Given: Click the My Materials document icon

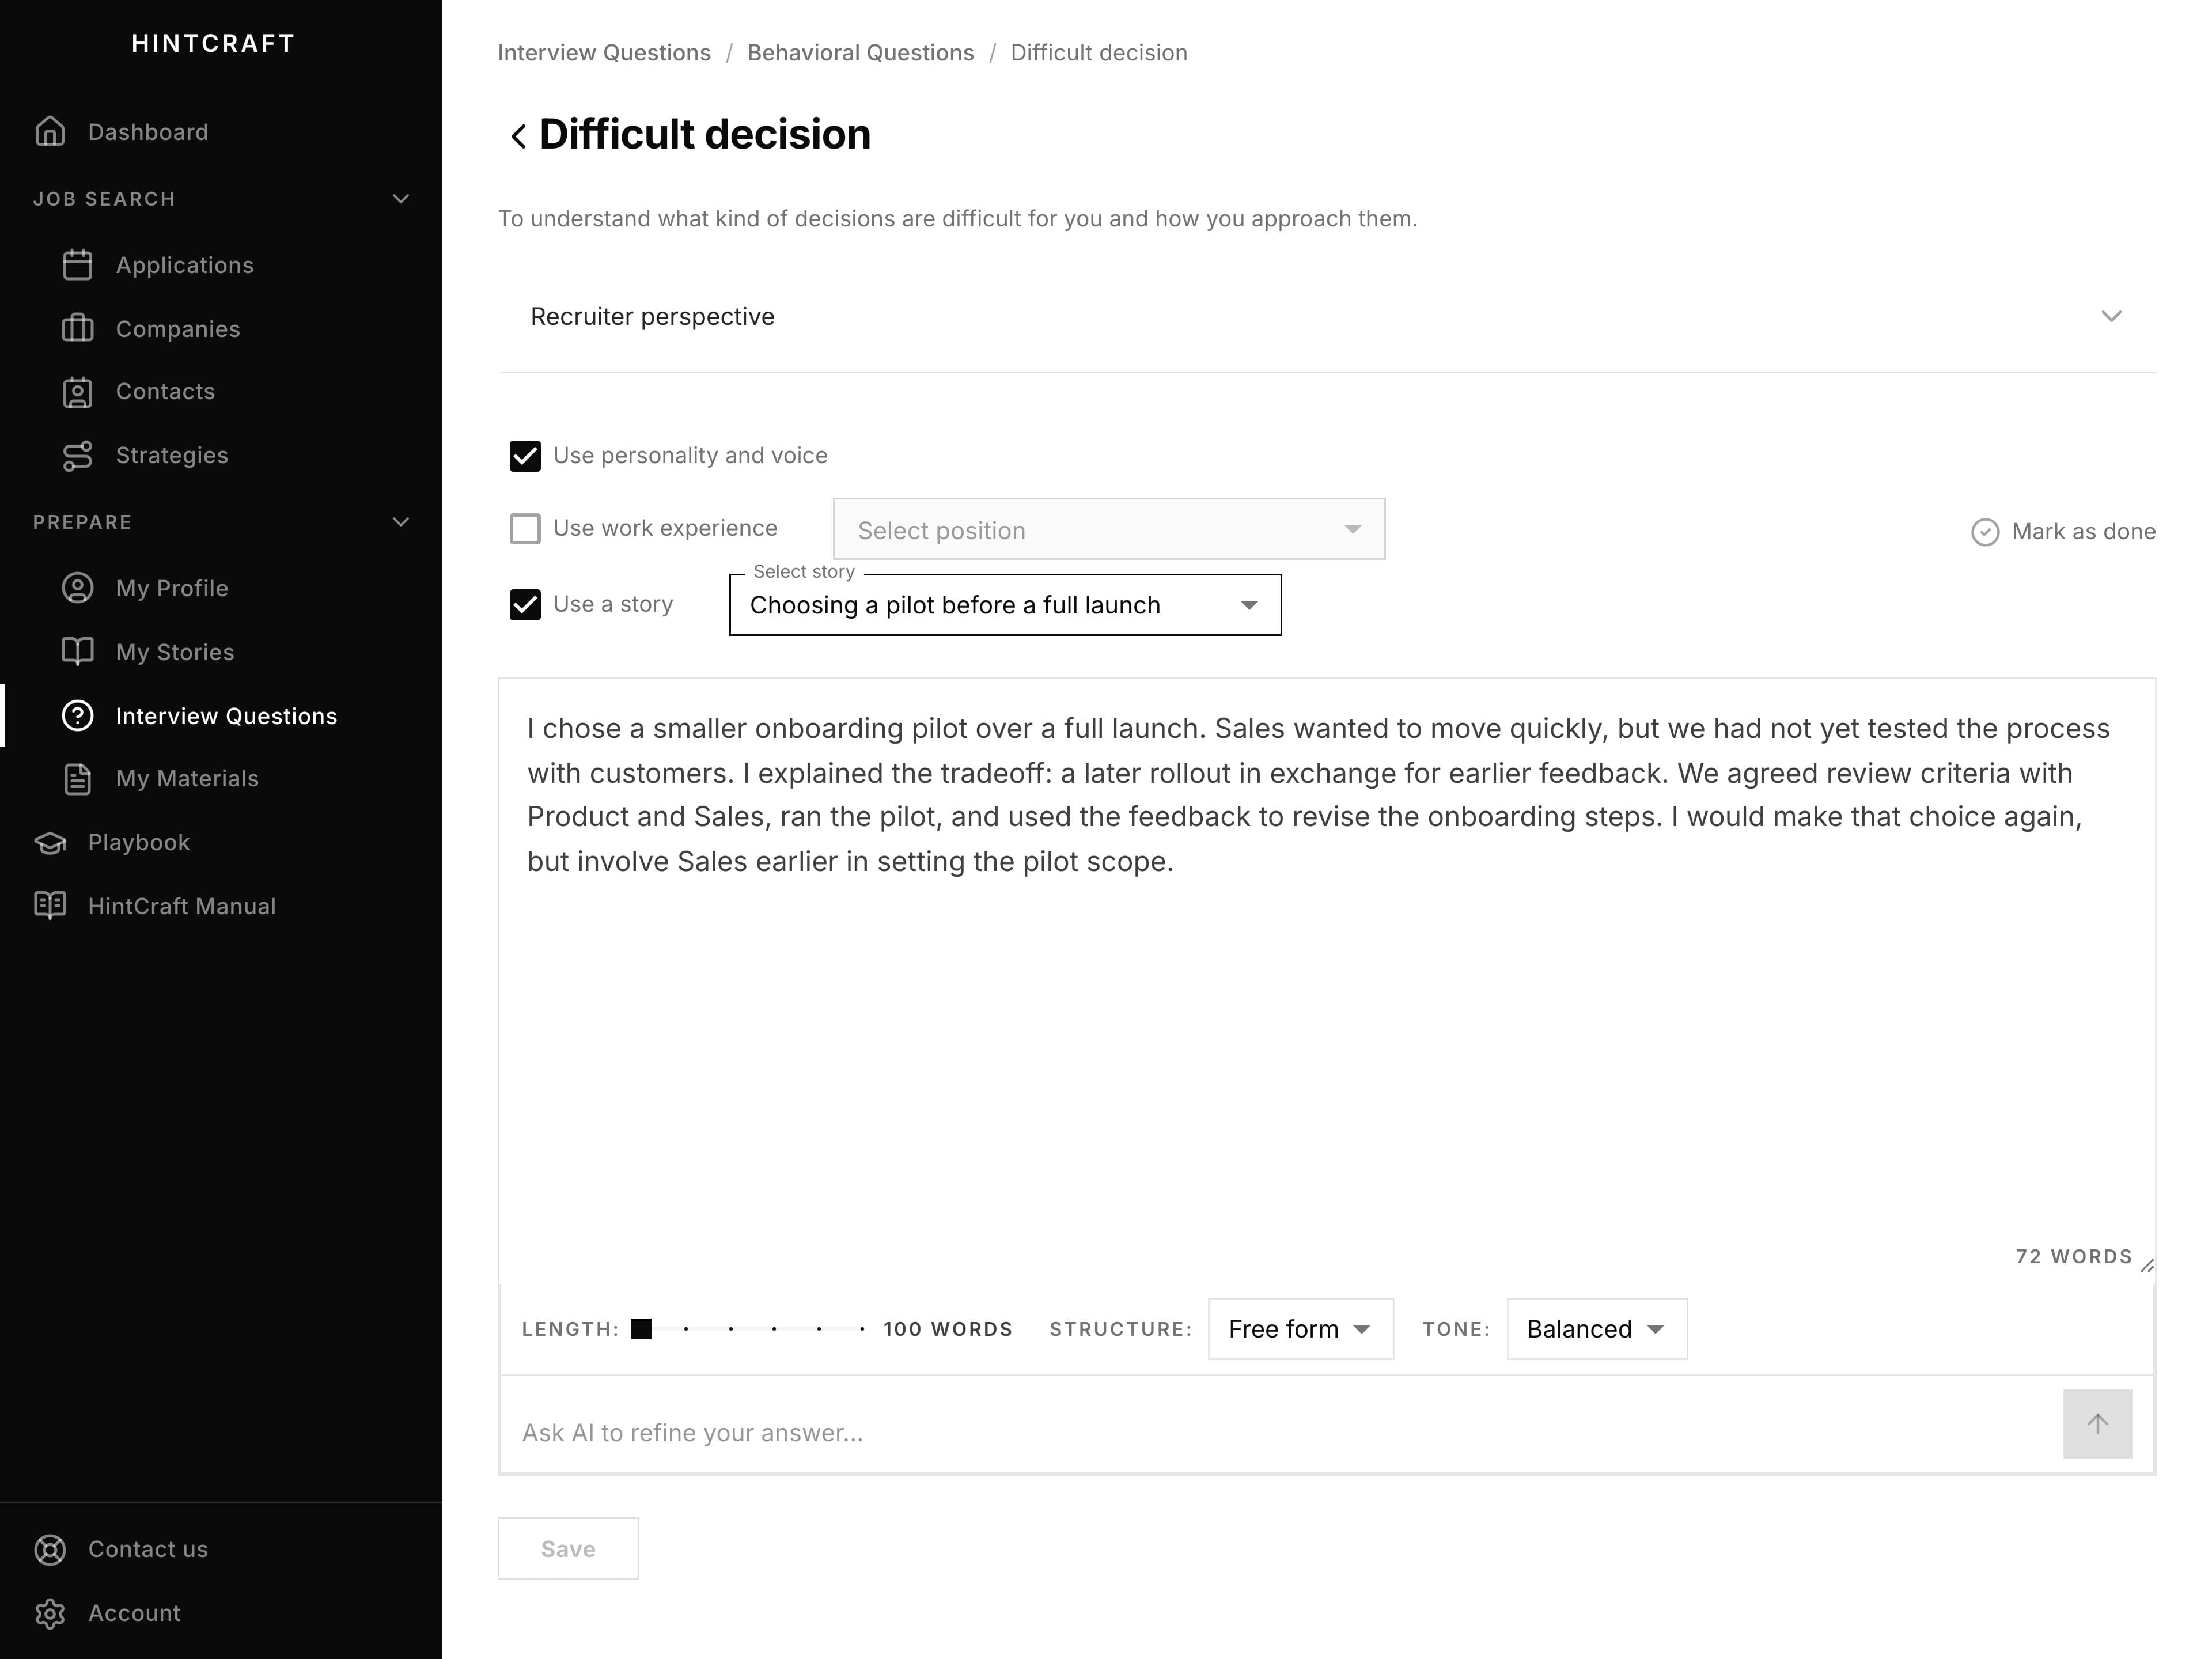Looking at the screenshot, I should tap(77, 779).
